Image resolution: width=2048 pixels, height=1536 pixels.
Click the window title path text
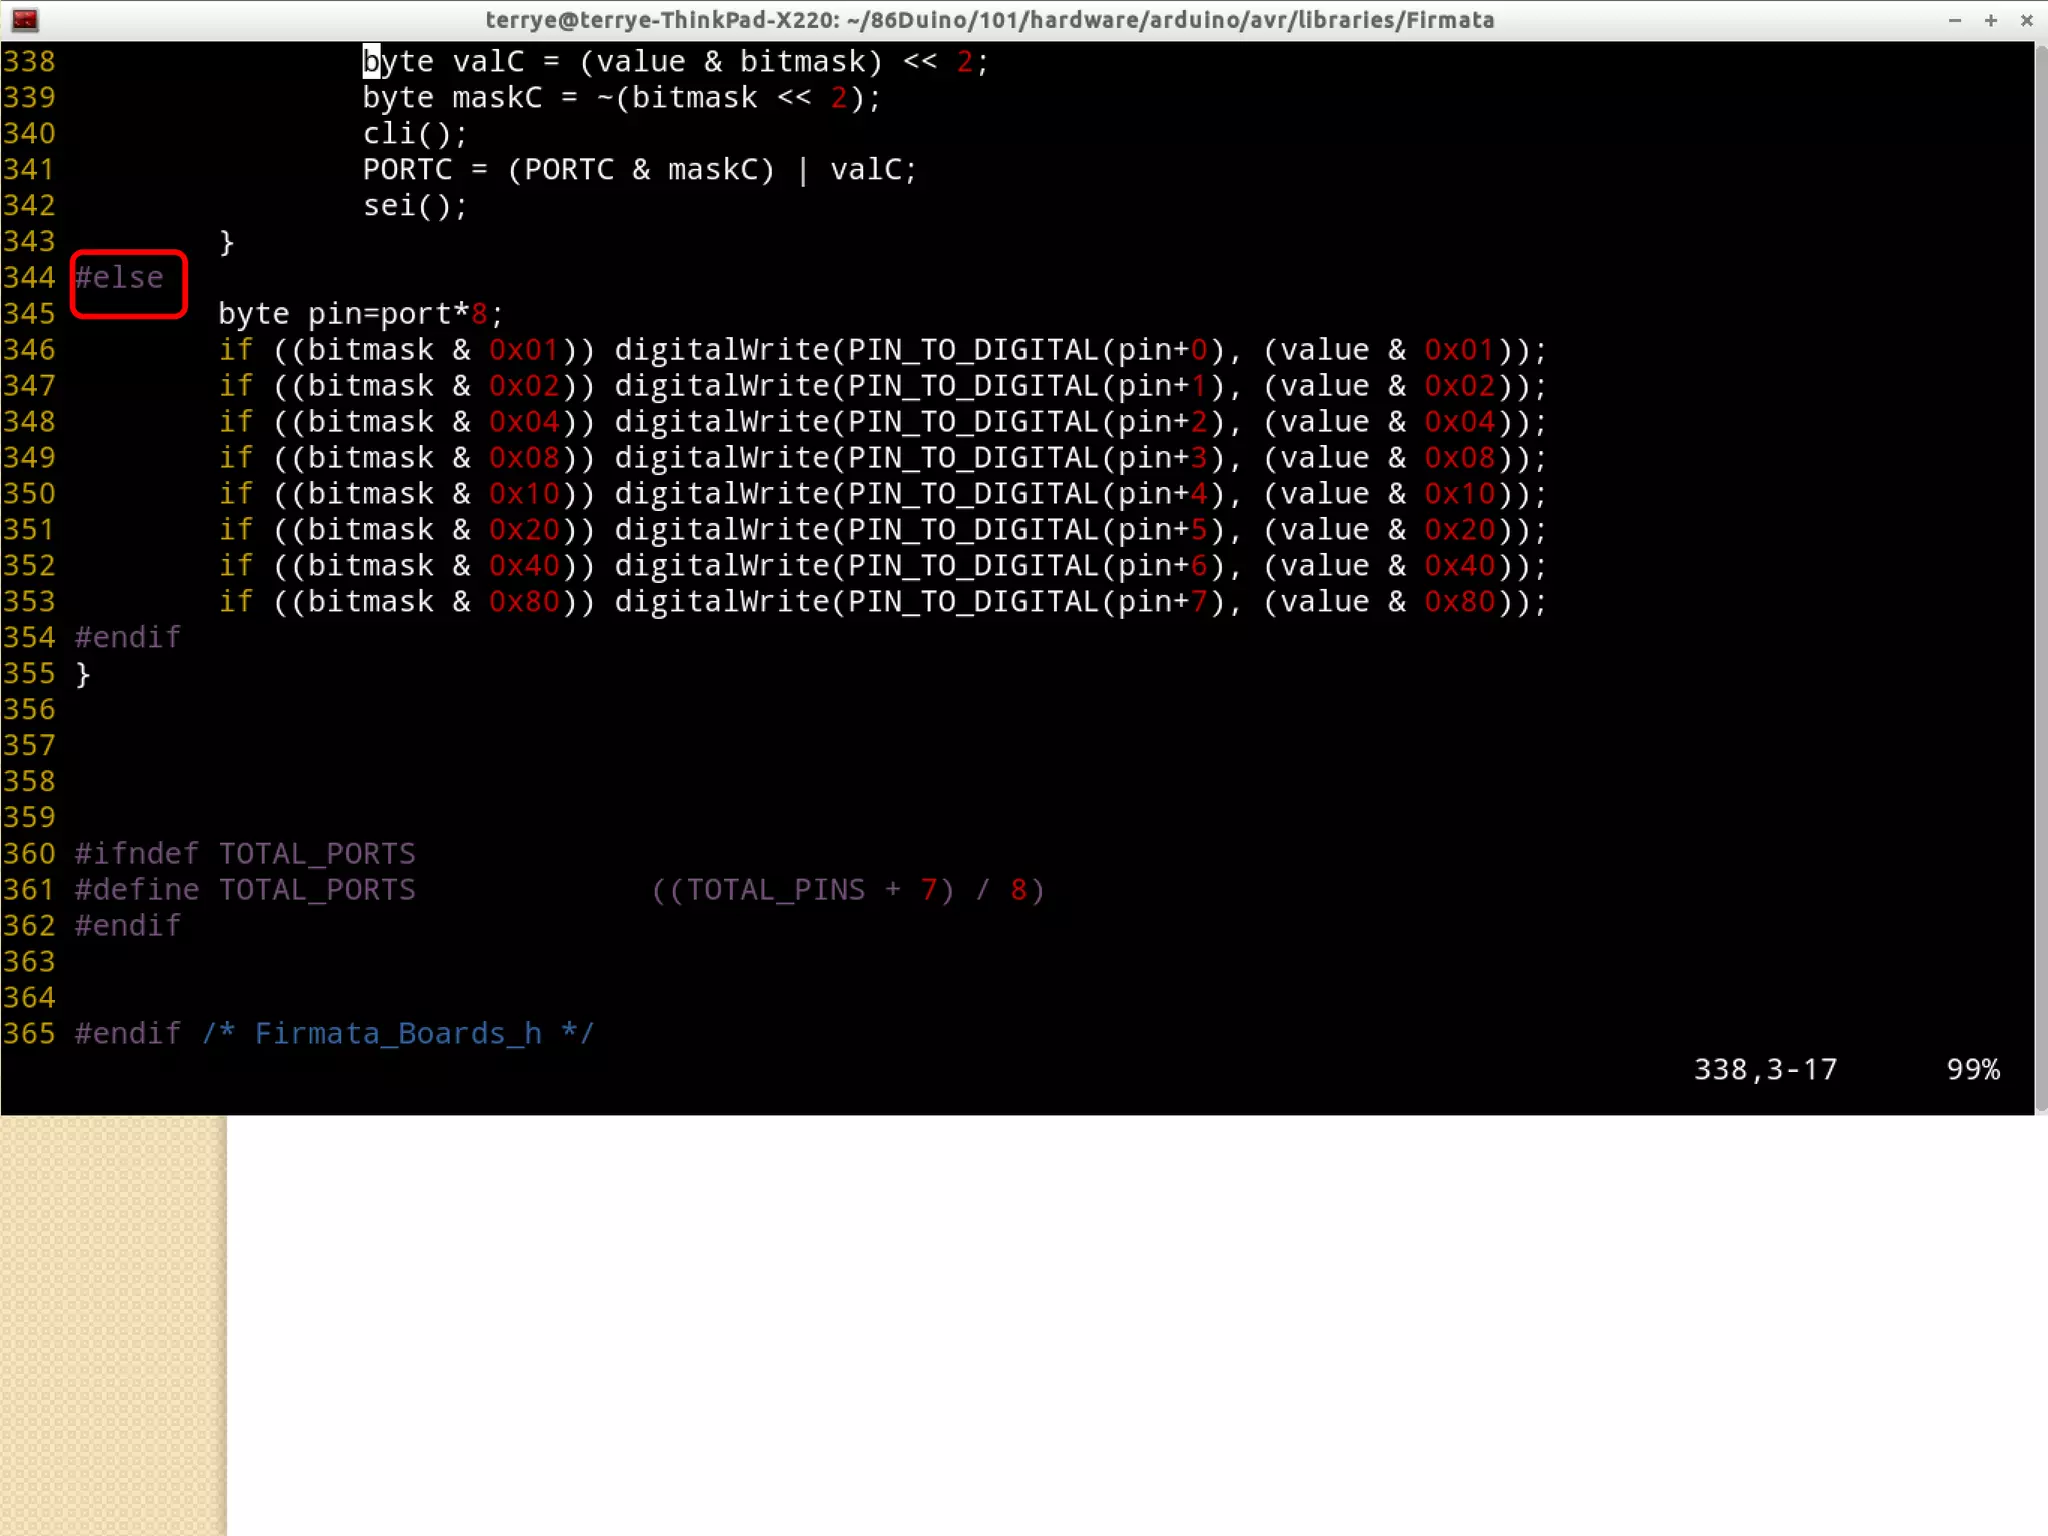click(x=989, y=20)
